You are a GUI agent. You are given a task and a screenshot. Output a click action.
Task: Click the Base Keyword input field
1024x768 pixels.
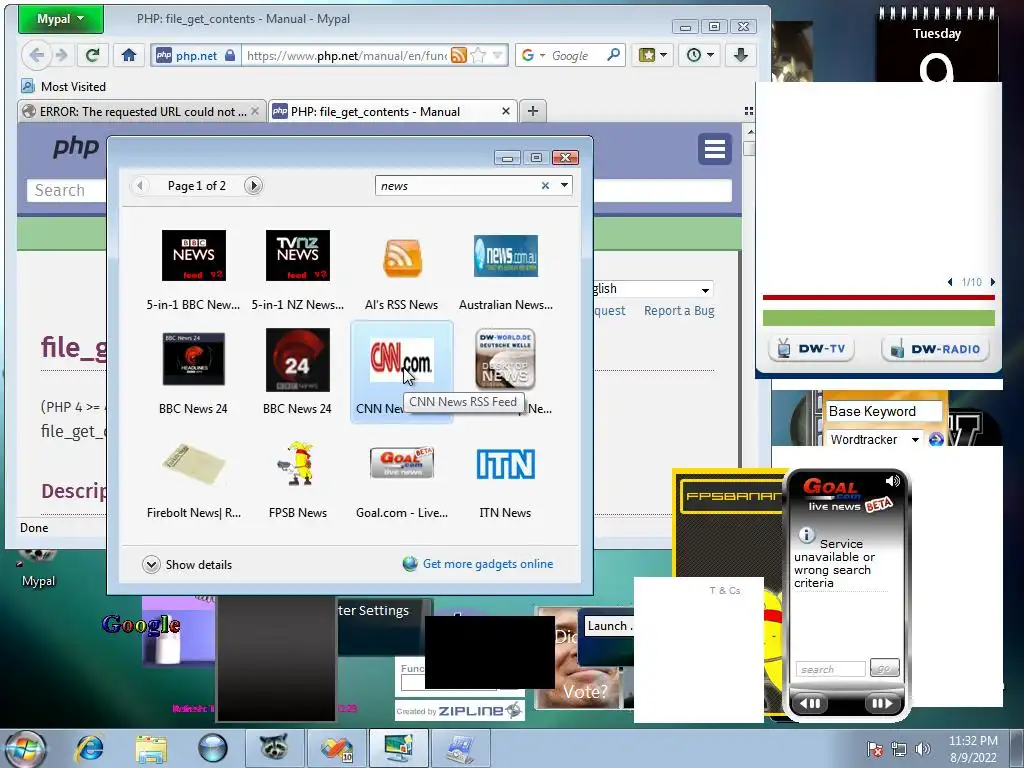882,411
